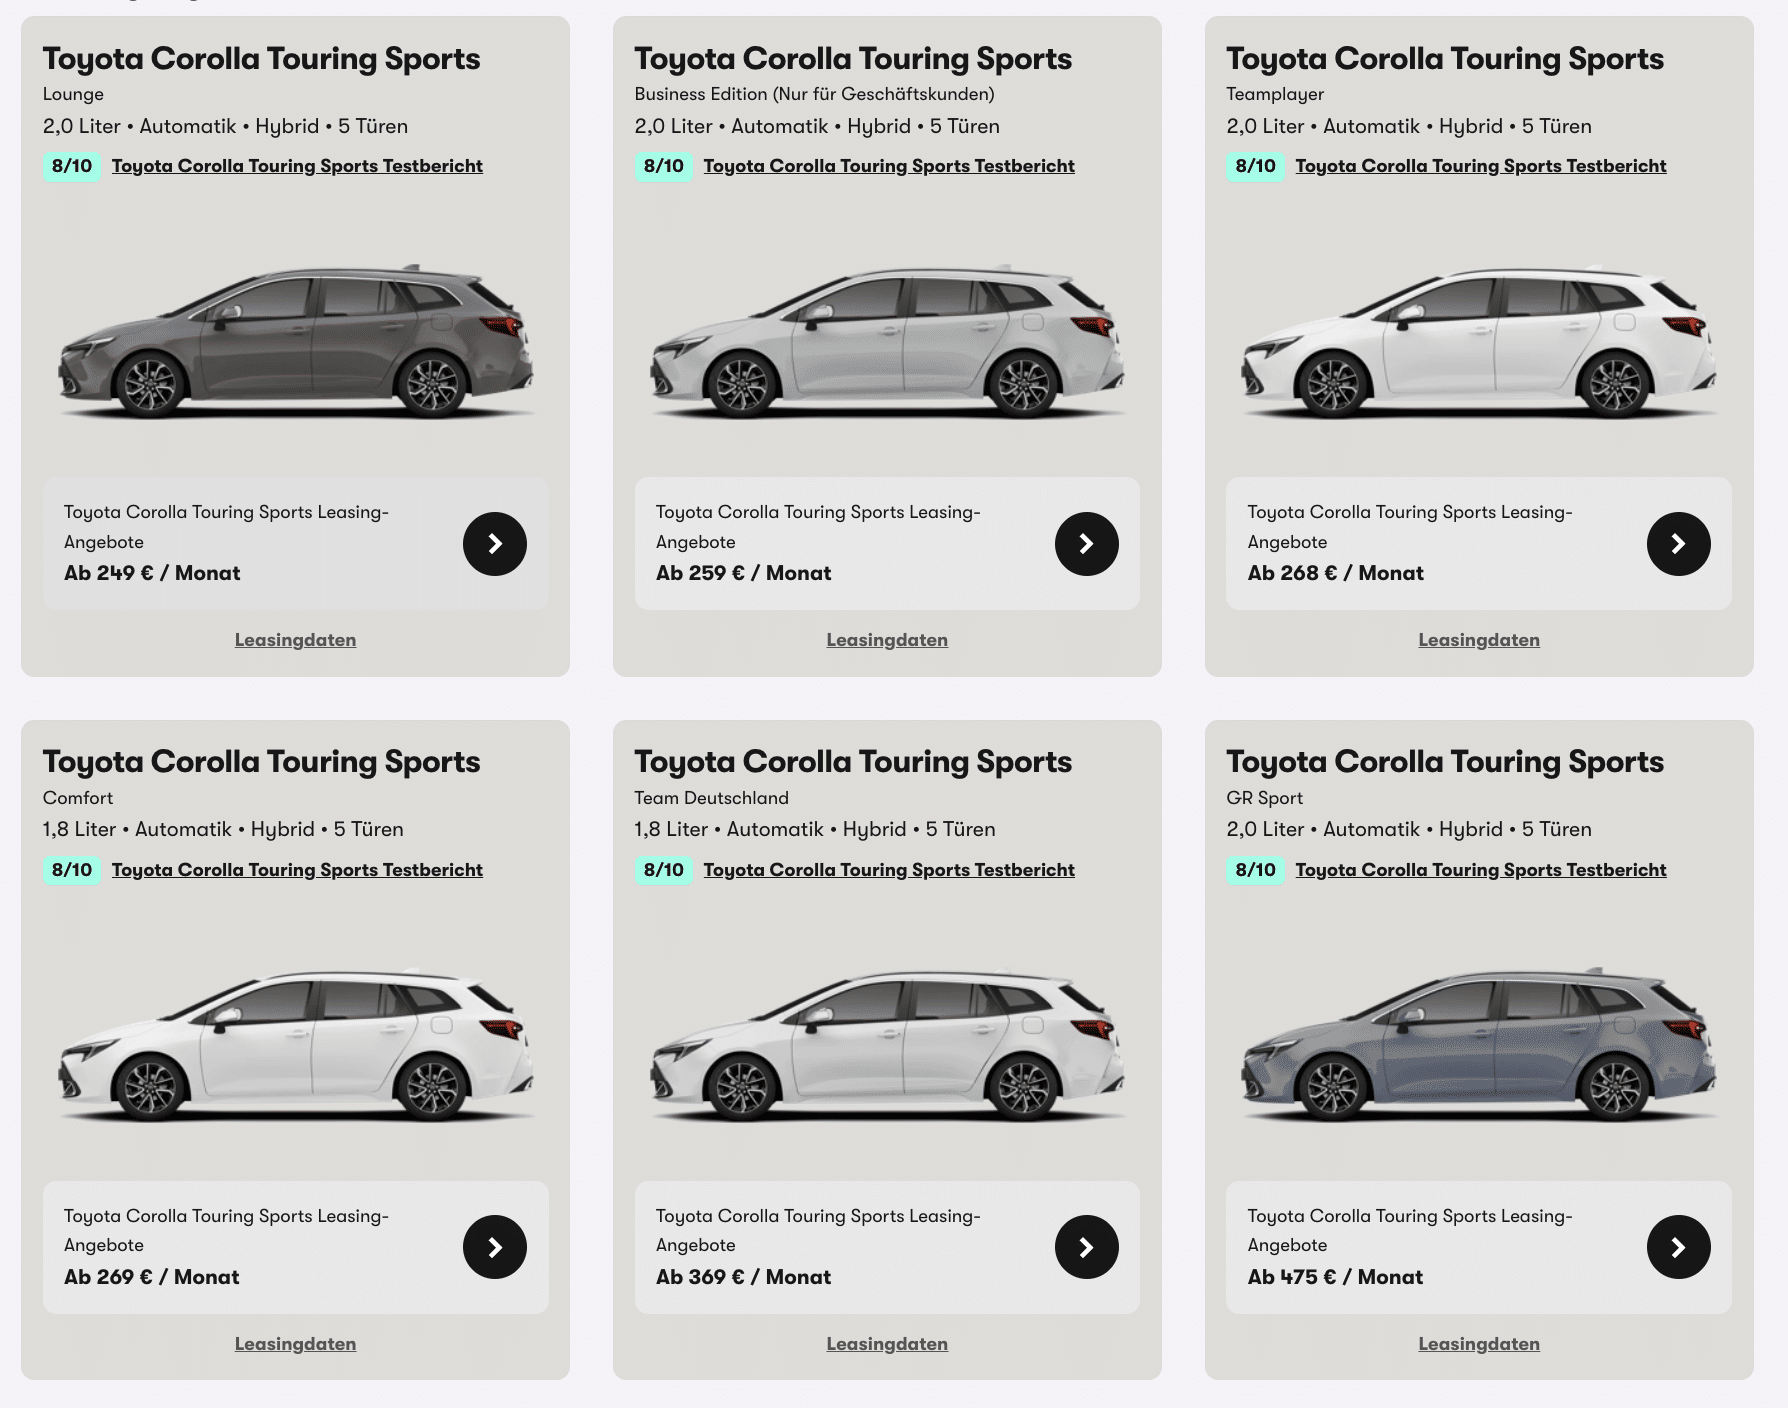Select 'Ab 369 € / Monat' price text
This screenshot has height=1408, width=1788.
(x=744, y=1277)
